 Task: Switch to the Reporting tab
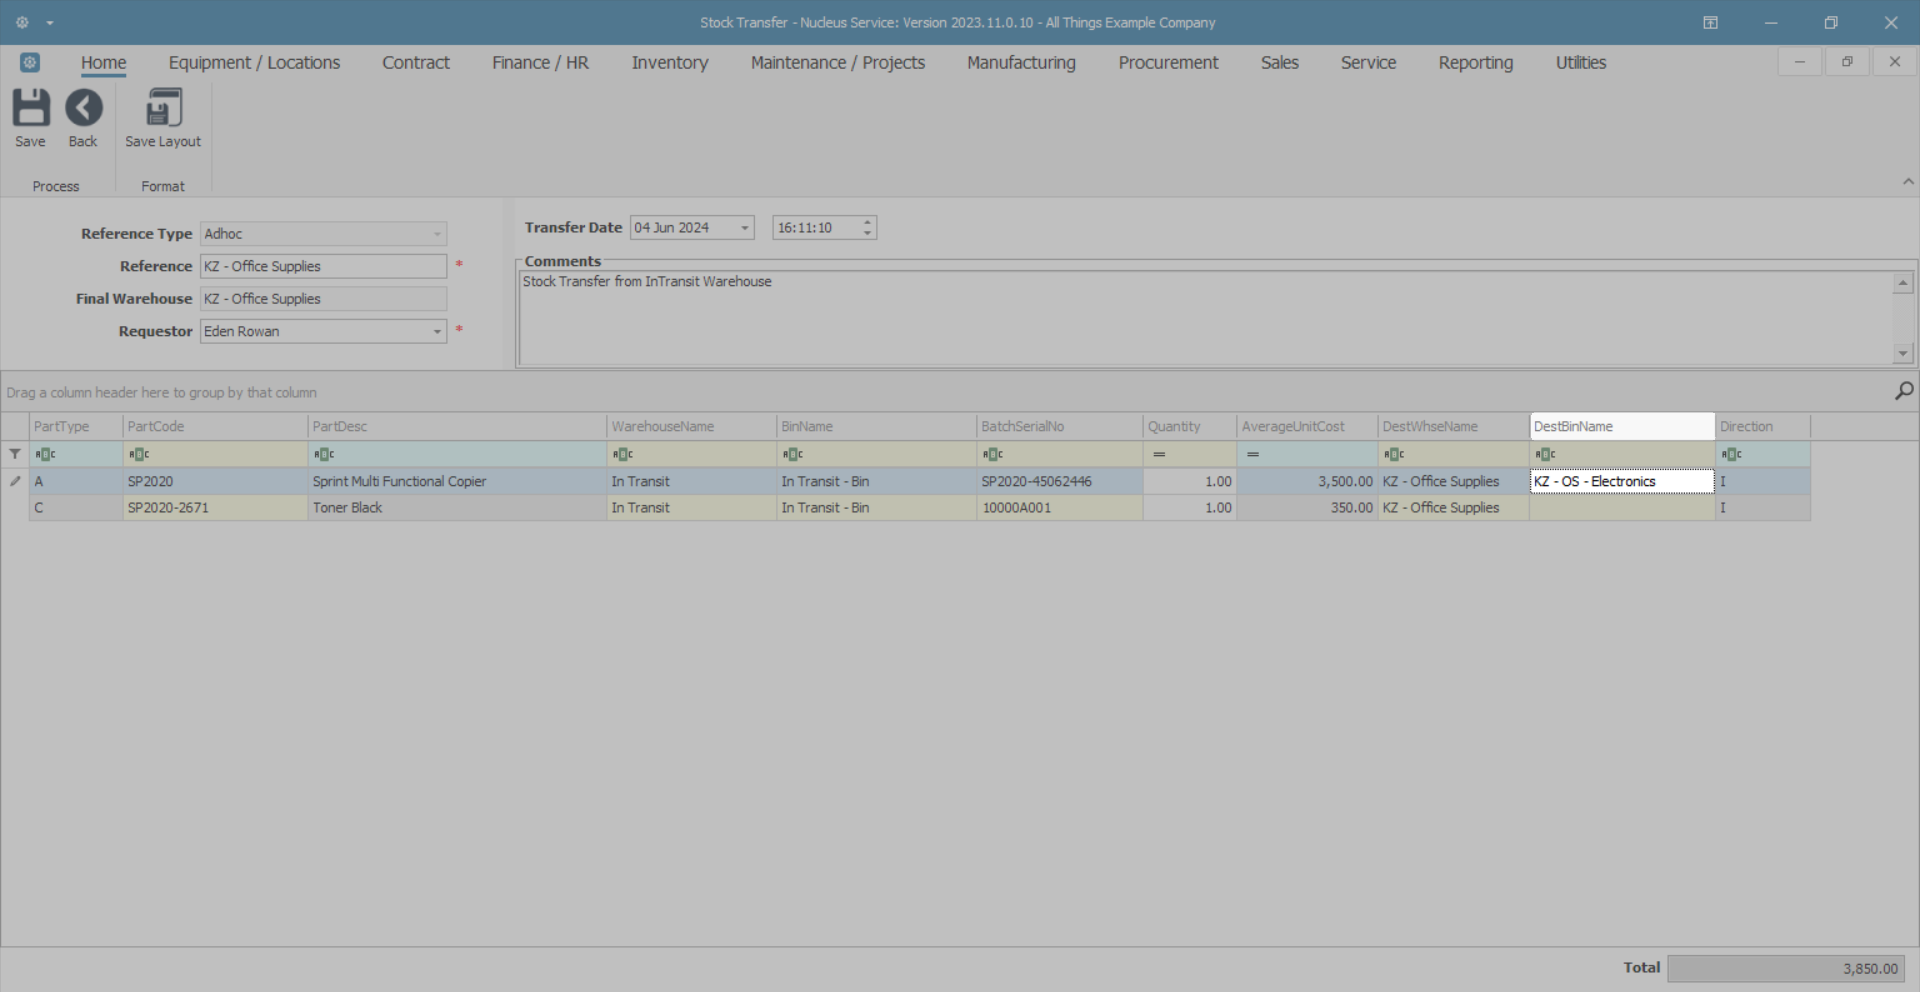click(1476, 62)
